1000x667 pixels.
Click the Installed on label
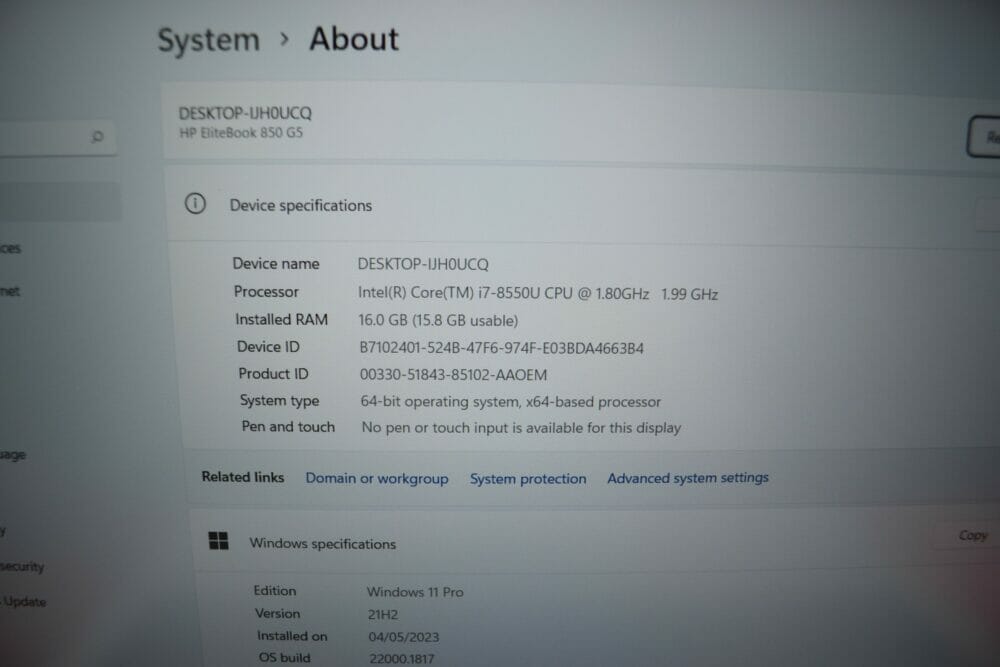(x=292, y=636)
